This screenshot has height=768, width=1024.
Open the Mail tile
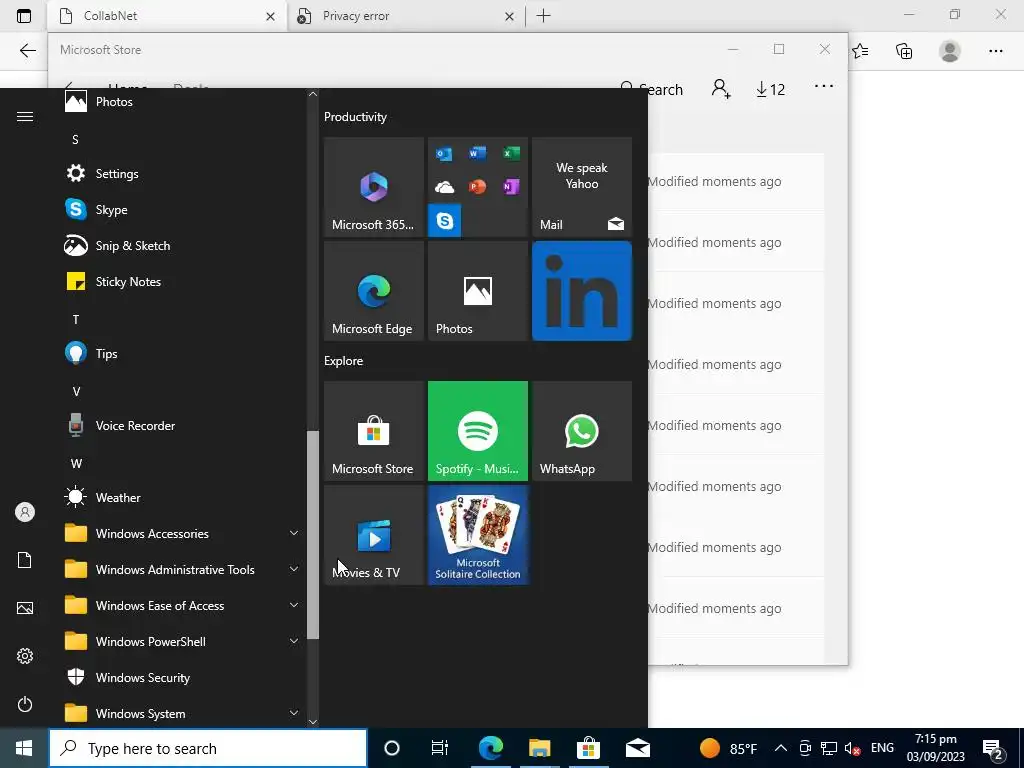(582, 187)
